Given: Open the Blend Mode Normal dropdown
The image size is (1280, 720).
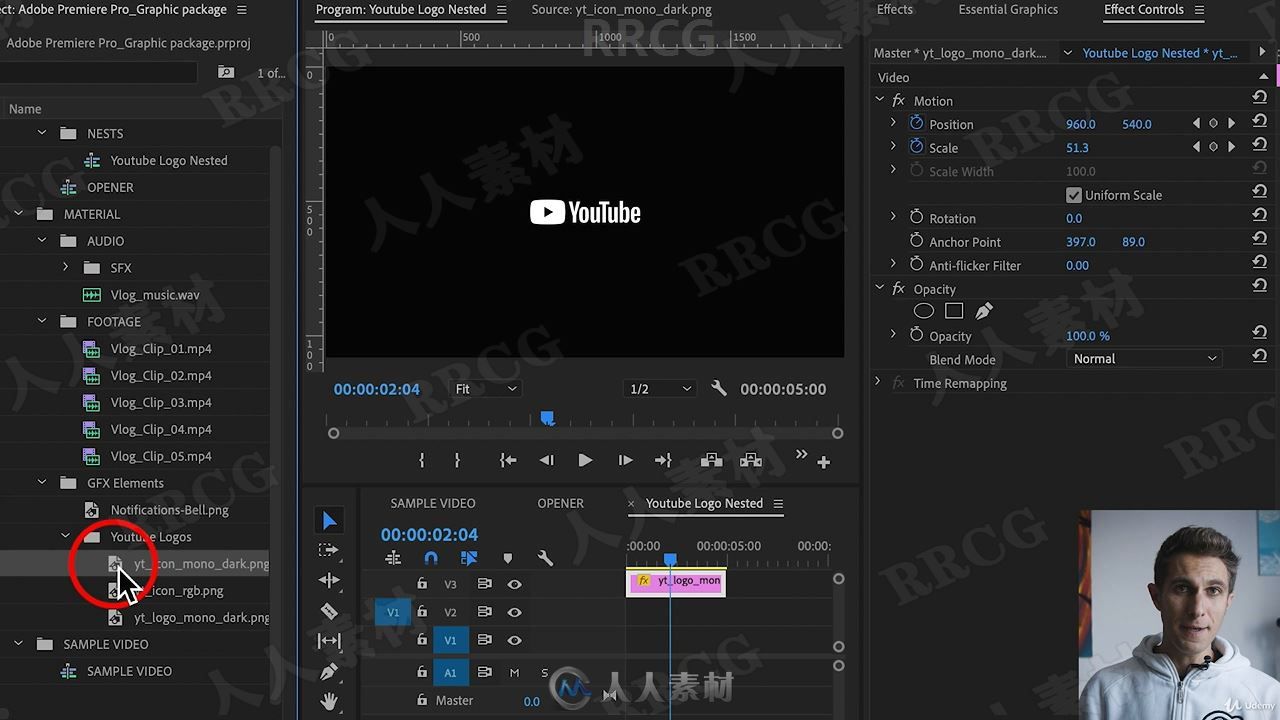Looking at the screenshot, I should [1144, 359].
